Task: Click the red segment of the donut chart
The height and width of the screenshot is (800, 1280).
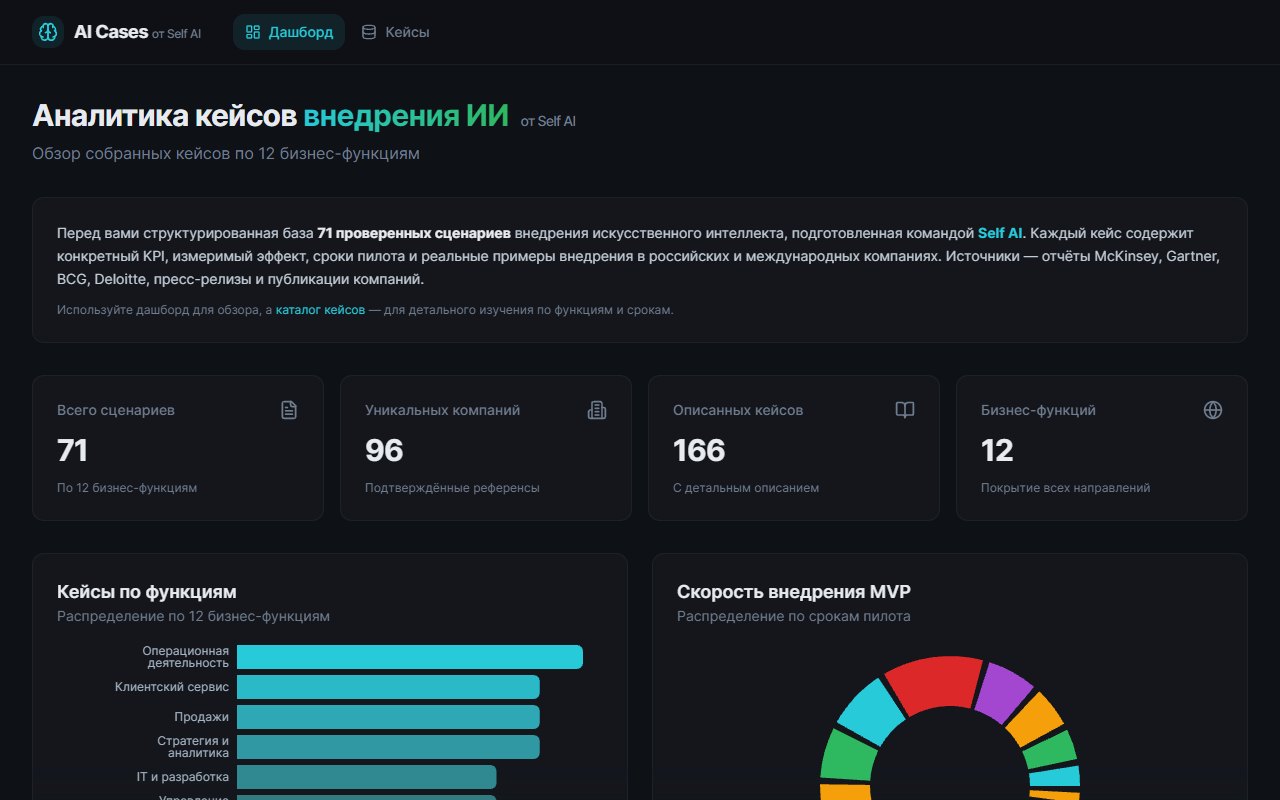Action: click(935, 682)
